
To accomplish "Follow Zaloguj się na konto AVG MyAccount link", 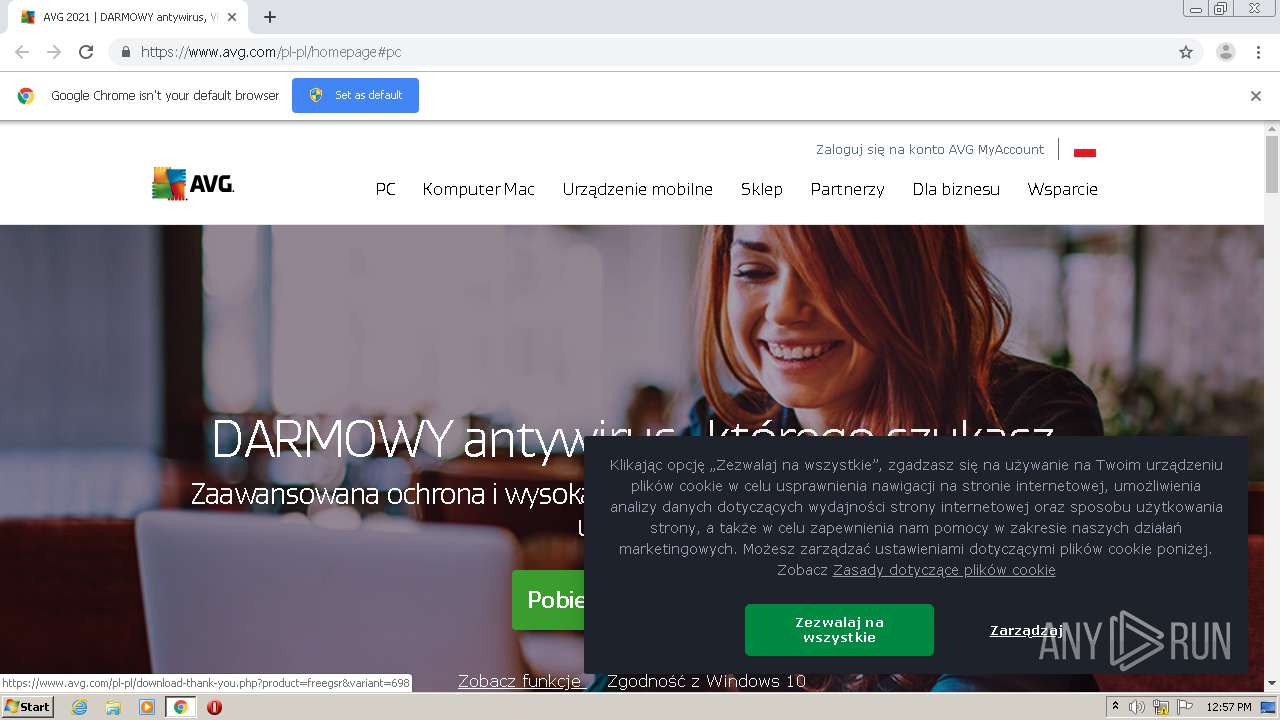I will [x=930, y=149].
